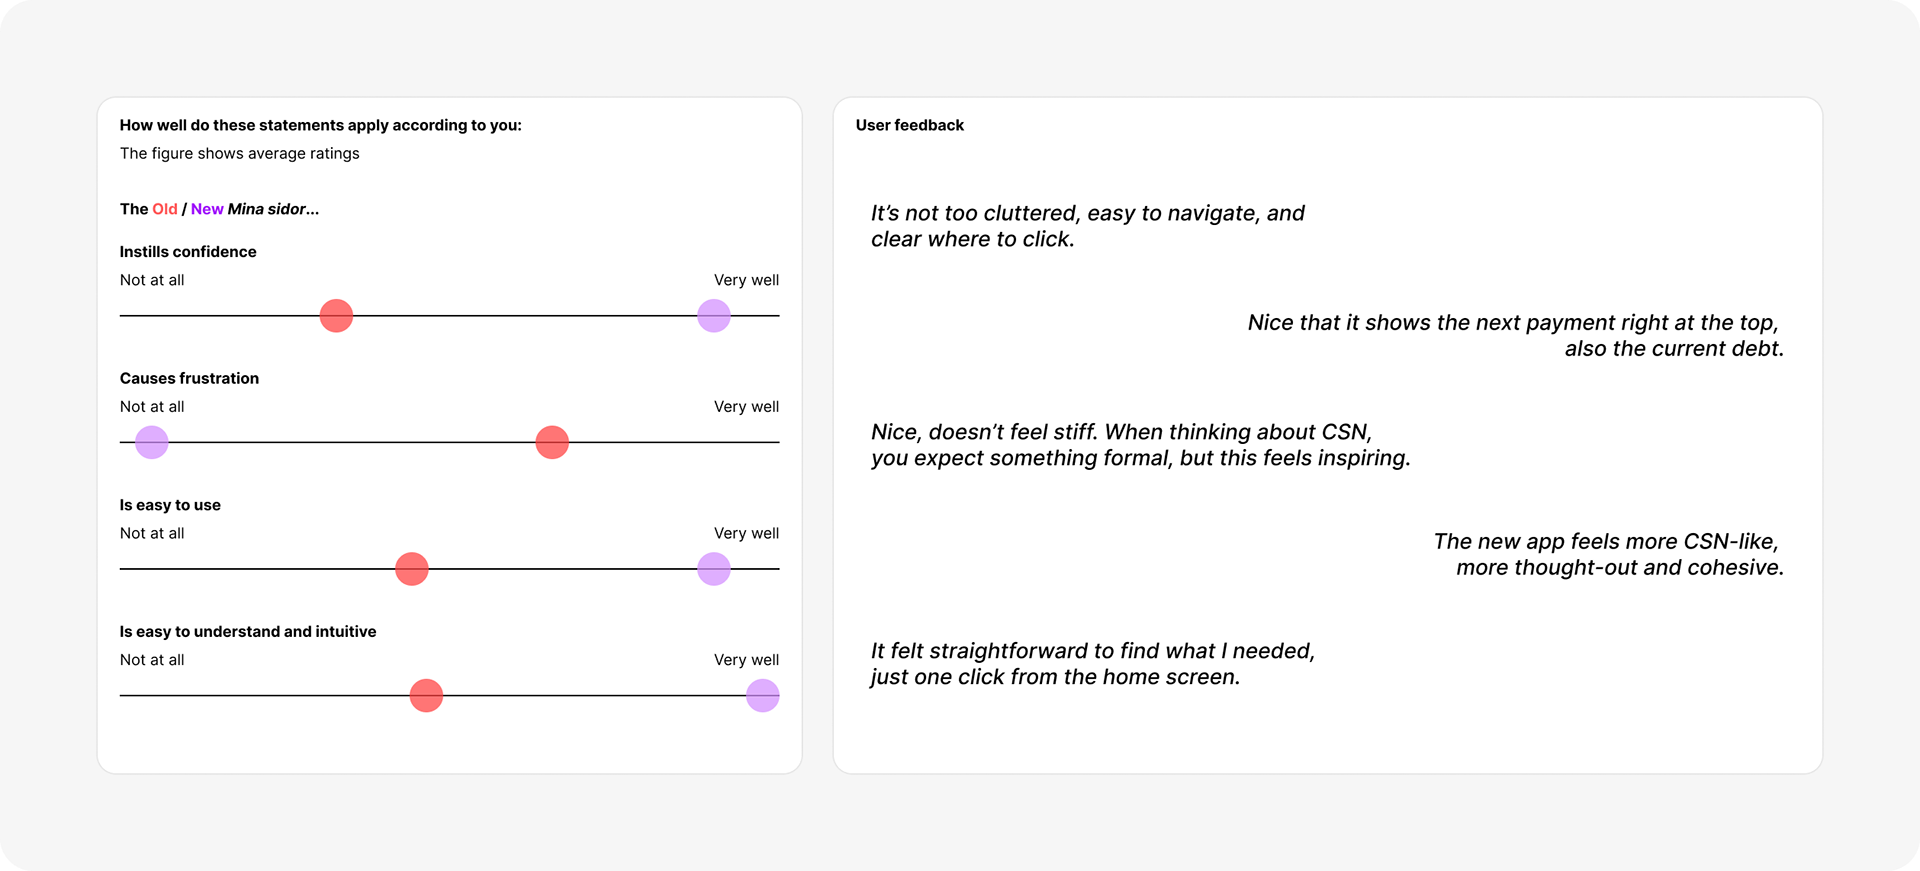This screenshot has height=871, width=1920.
Task: Click 'The figure shows average ratings' subtitle
Action: 240,153
